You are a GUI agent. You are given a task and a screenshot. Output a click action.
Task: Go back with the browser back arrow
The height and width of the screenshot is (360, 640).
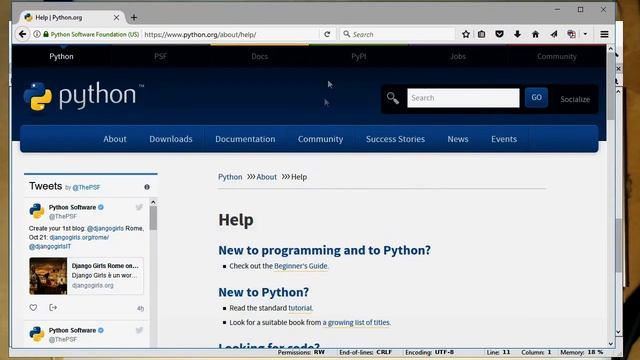pyautogui.click(x=22, y=34)
